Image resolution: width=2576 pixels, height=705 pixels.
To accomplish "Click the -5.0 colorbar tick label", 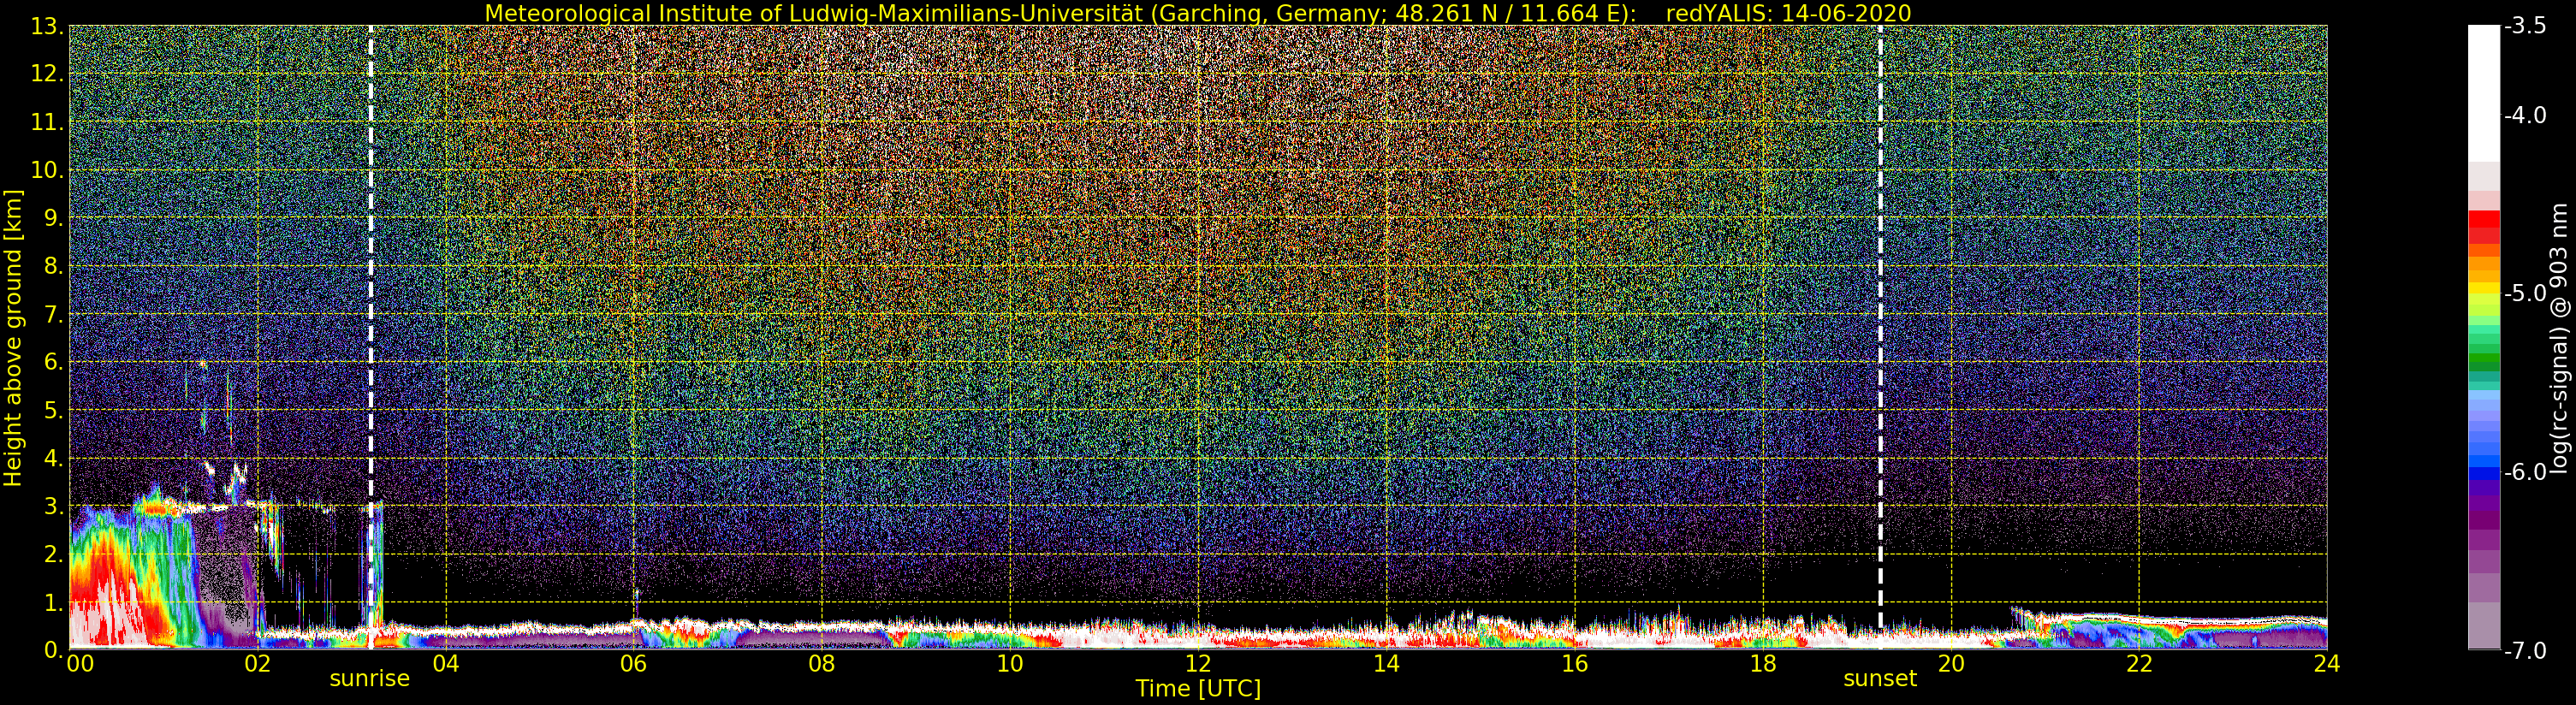I will coord(2525,294).
